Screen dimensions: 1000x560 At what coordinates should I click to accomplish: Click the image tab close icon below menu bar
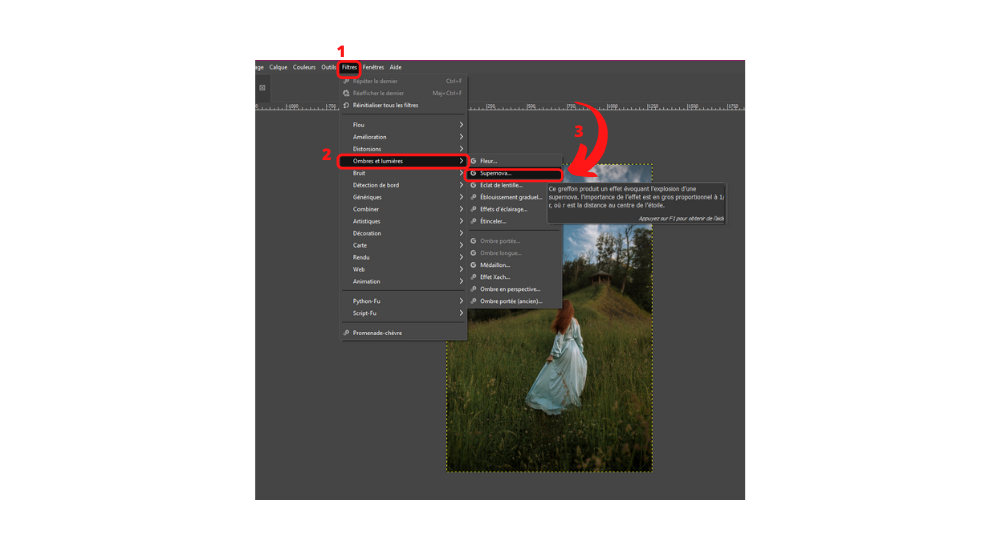262,88
